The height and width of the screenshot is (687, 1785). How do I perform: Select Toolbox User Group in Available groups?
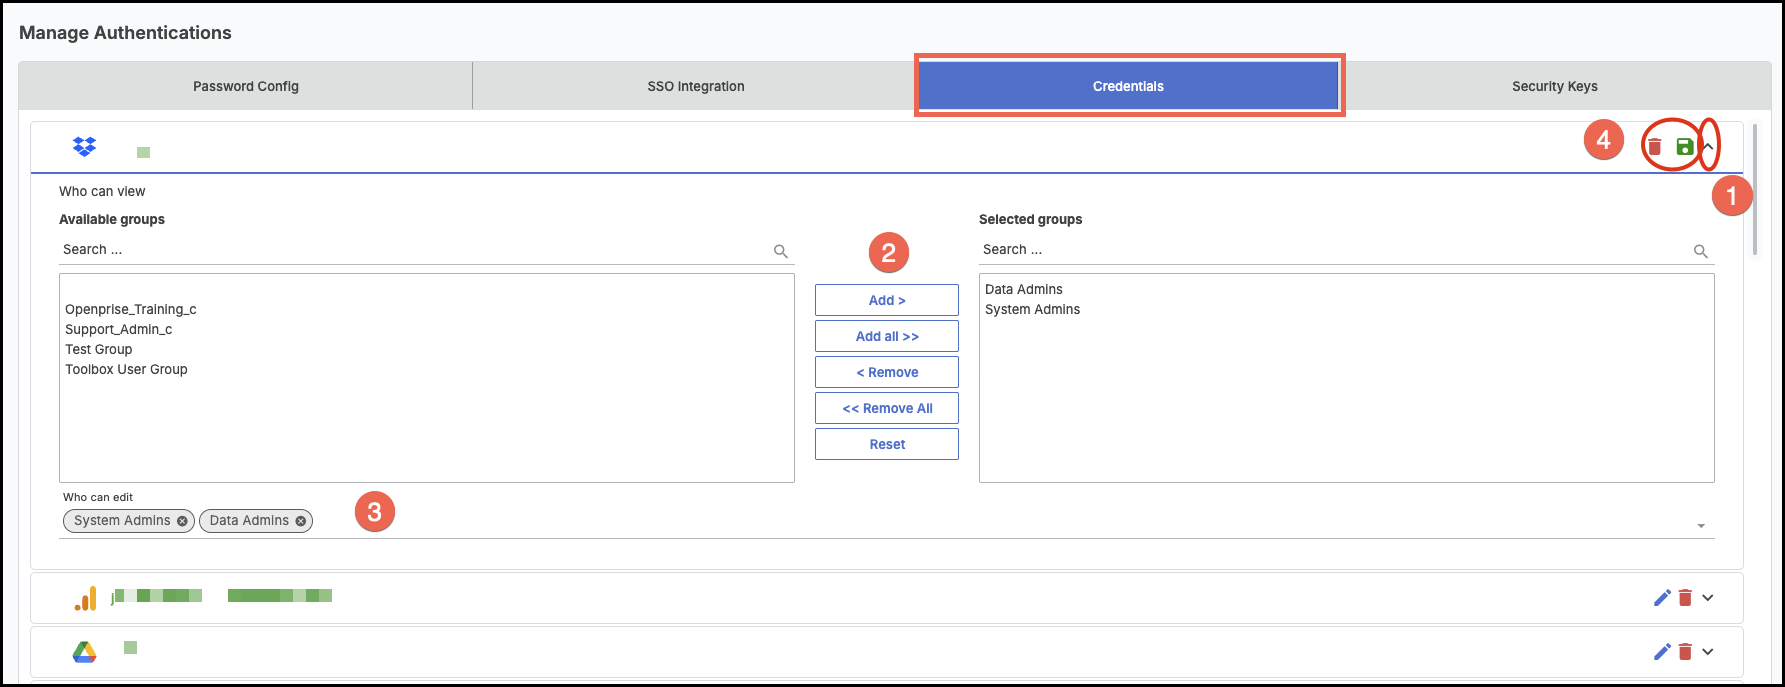tap(127, 369)
